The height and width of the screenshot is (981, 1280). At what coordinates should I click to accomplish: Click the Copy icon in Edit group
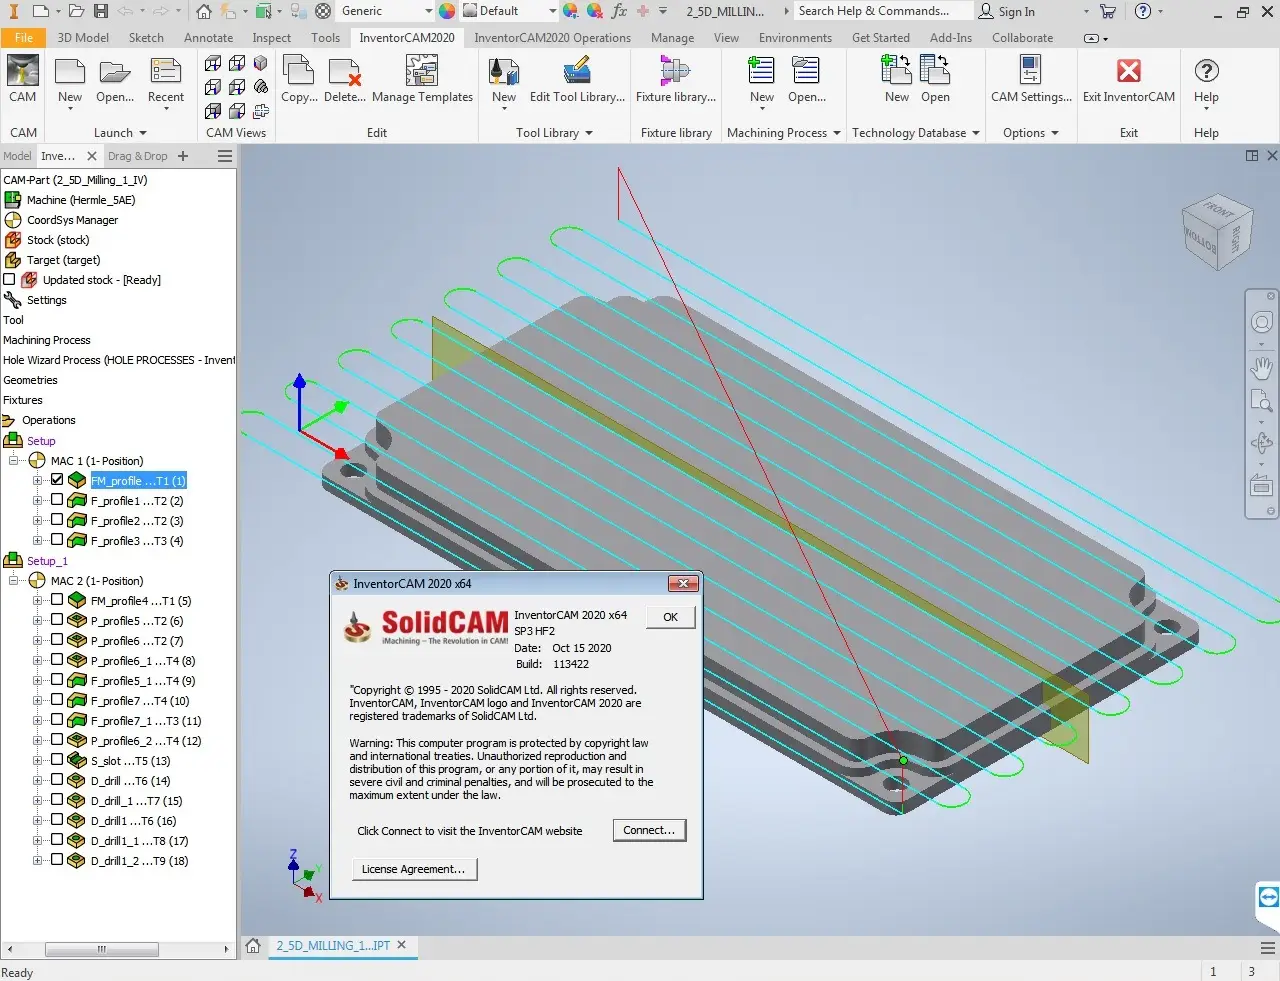pos(299,80)
